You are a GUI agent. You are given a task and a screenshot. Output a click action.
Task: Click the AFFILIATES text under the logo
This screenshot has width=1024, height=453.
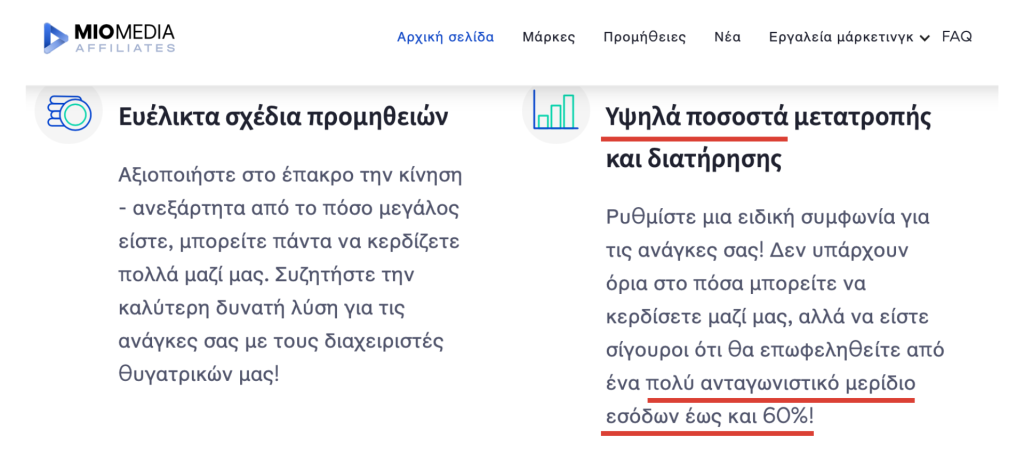[124, 47]
